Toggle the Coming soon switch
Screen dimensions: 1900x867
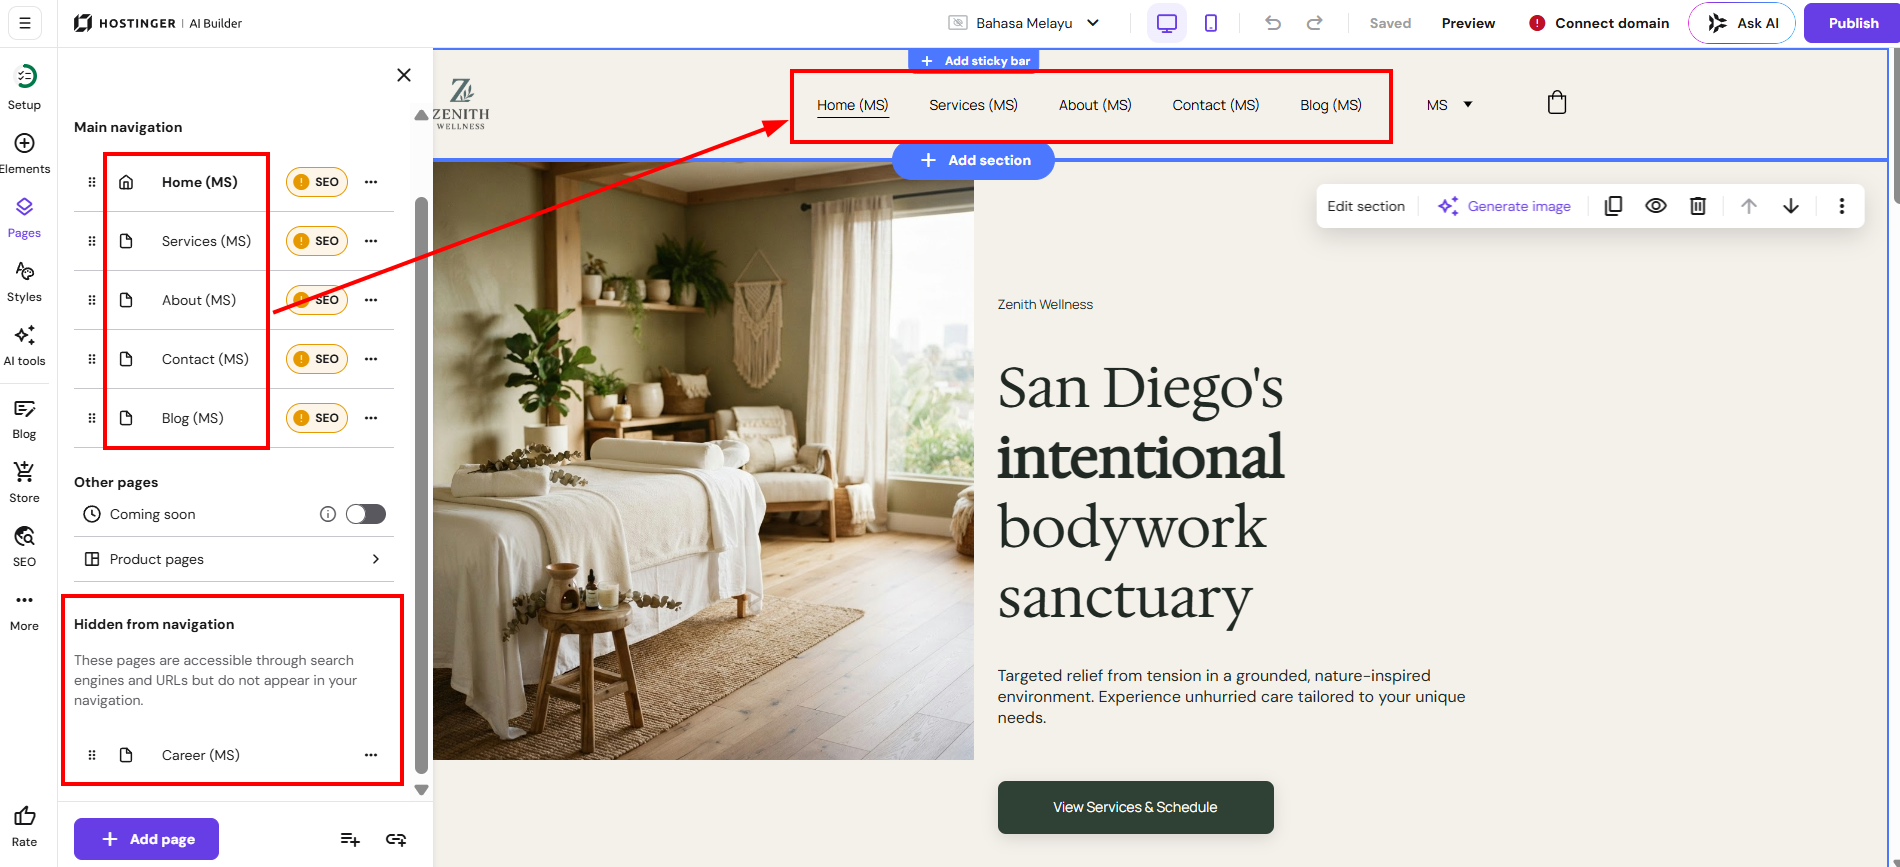click(x=366, y=514)
